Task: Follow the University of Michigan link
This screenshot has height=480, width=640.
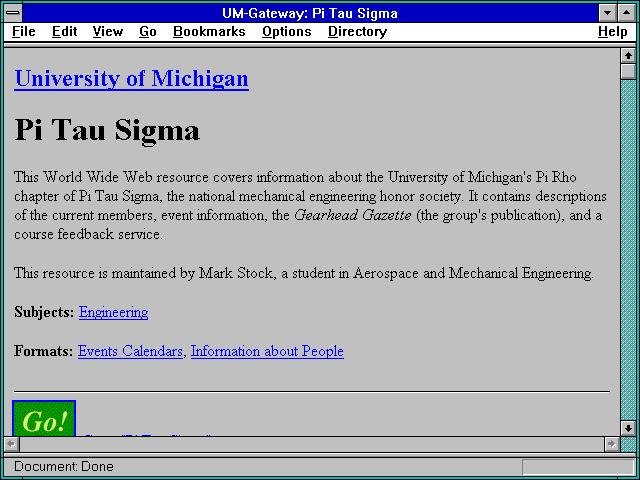Action: click(x=131, y=78)
